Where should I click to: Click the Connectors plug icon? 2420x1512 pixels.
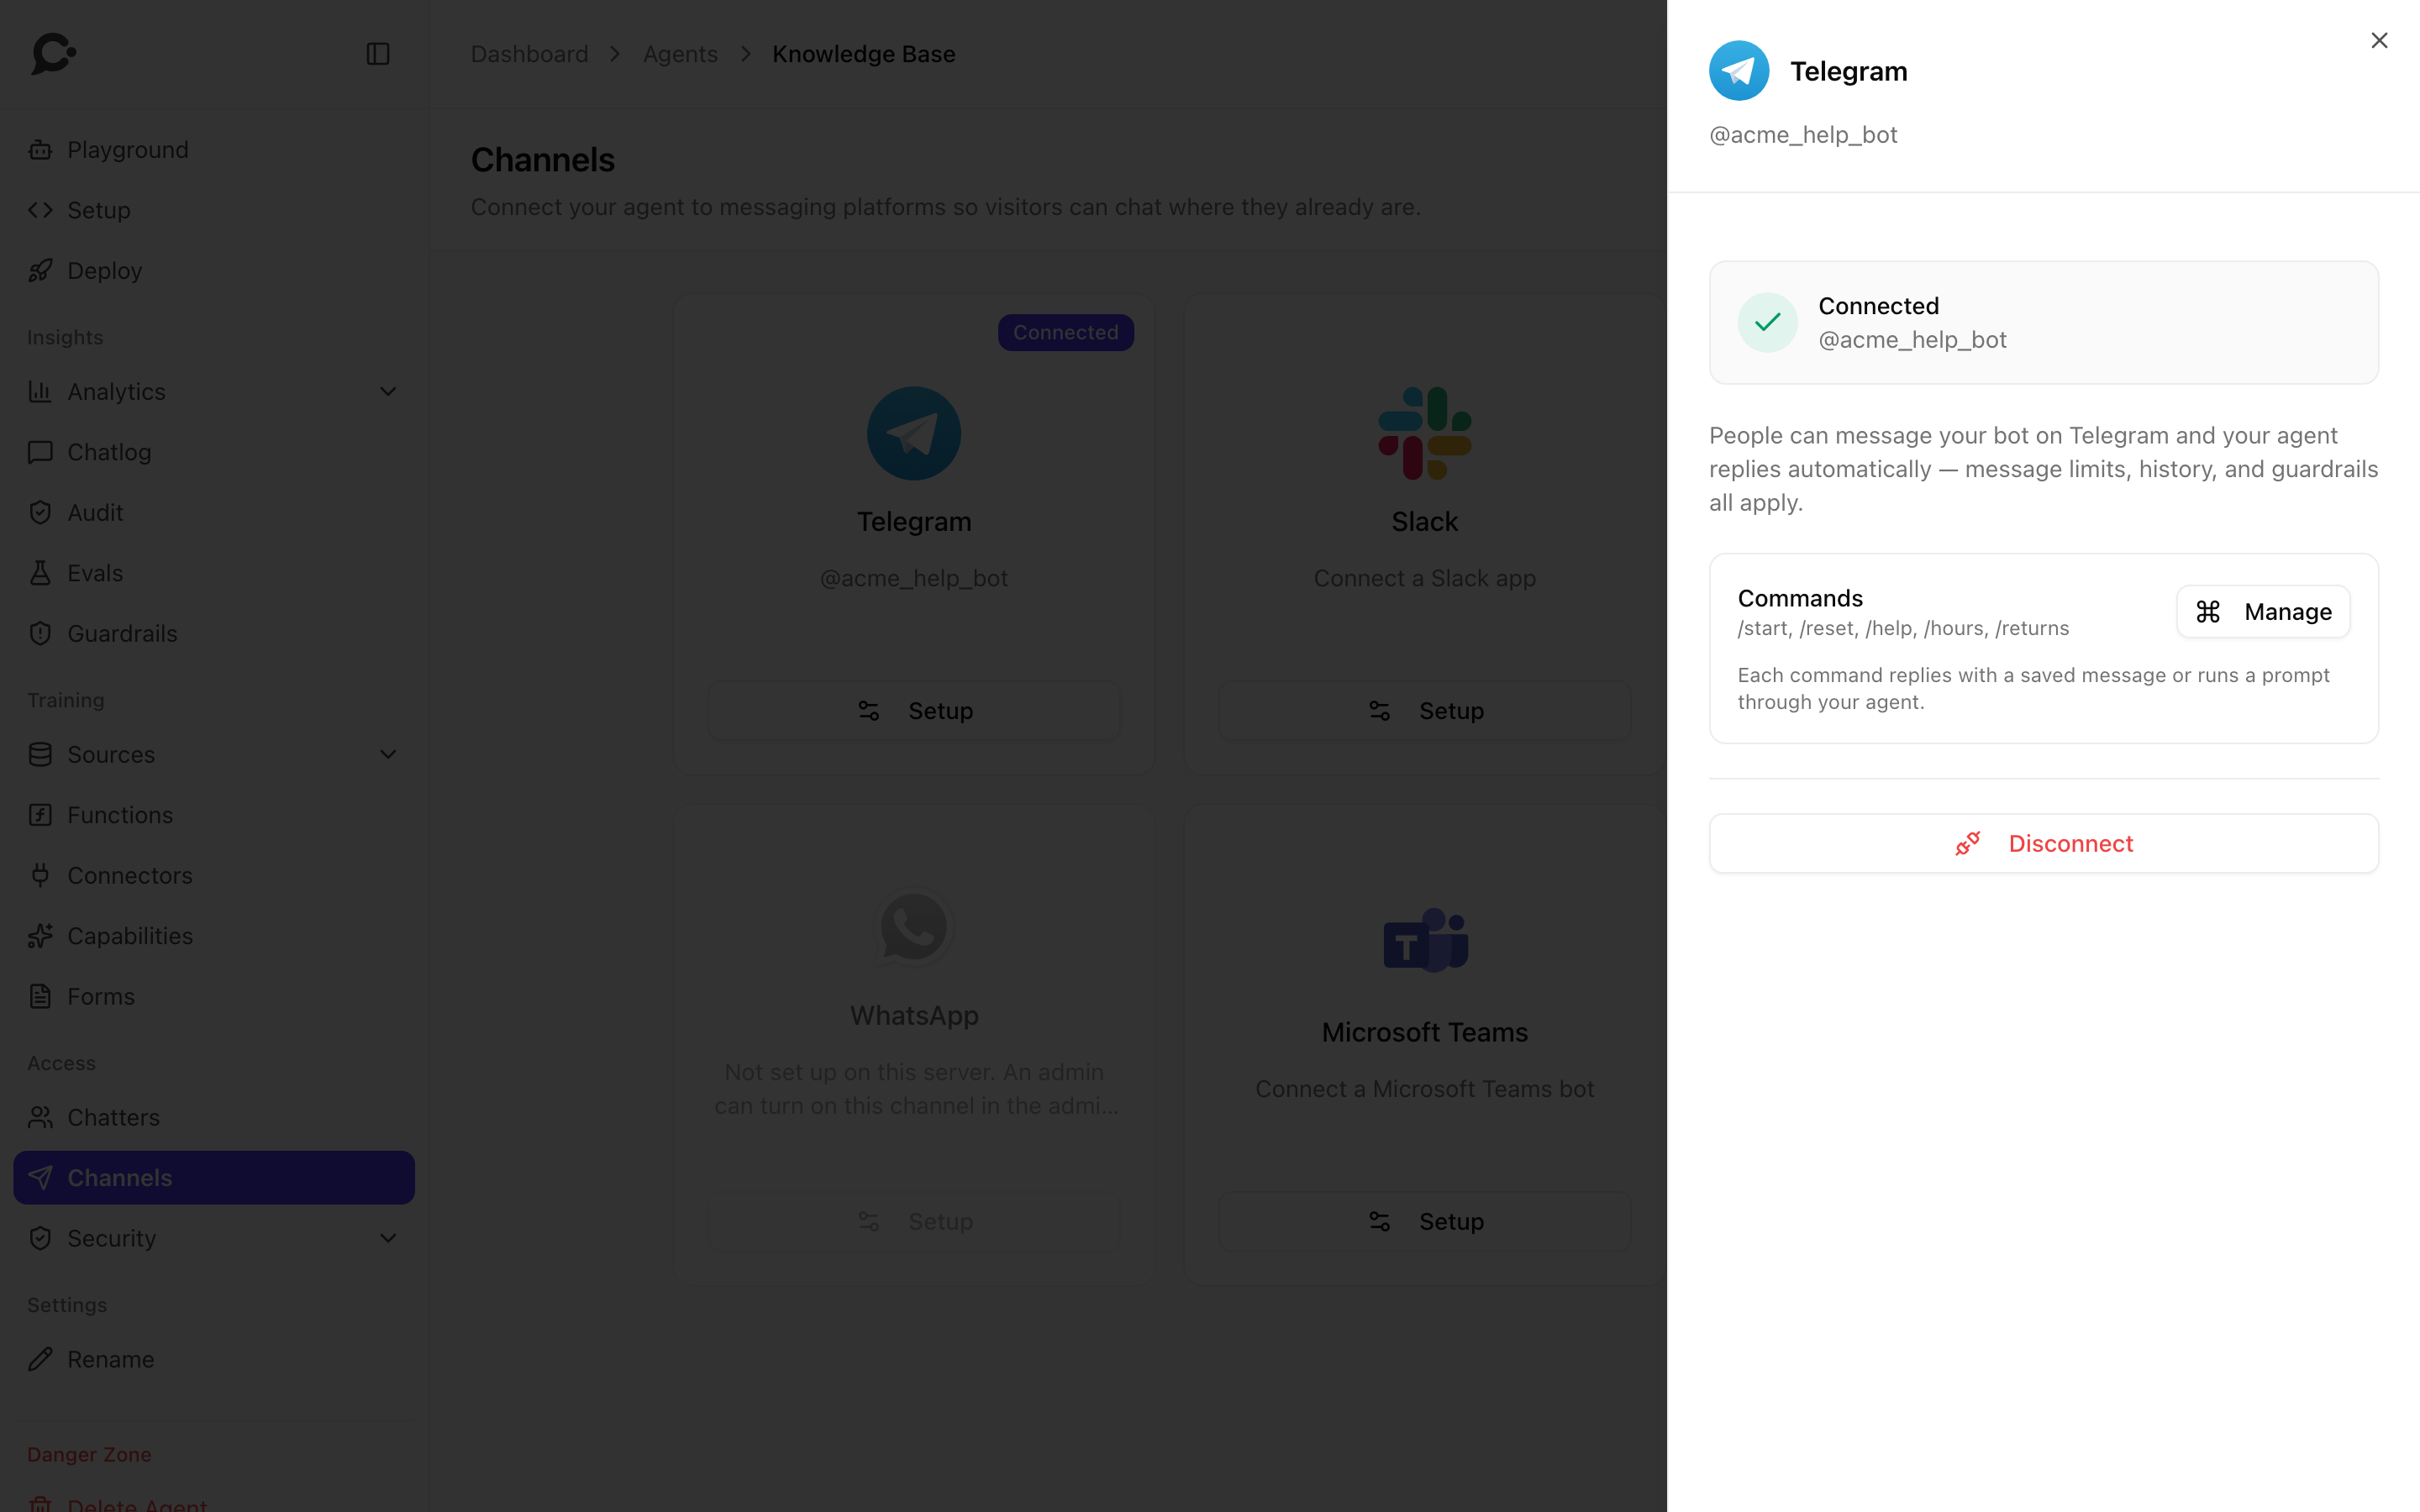40,876
